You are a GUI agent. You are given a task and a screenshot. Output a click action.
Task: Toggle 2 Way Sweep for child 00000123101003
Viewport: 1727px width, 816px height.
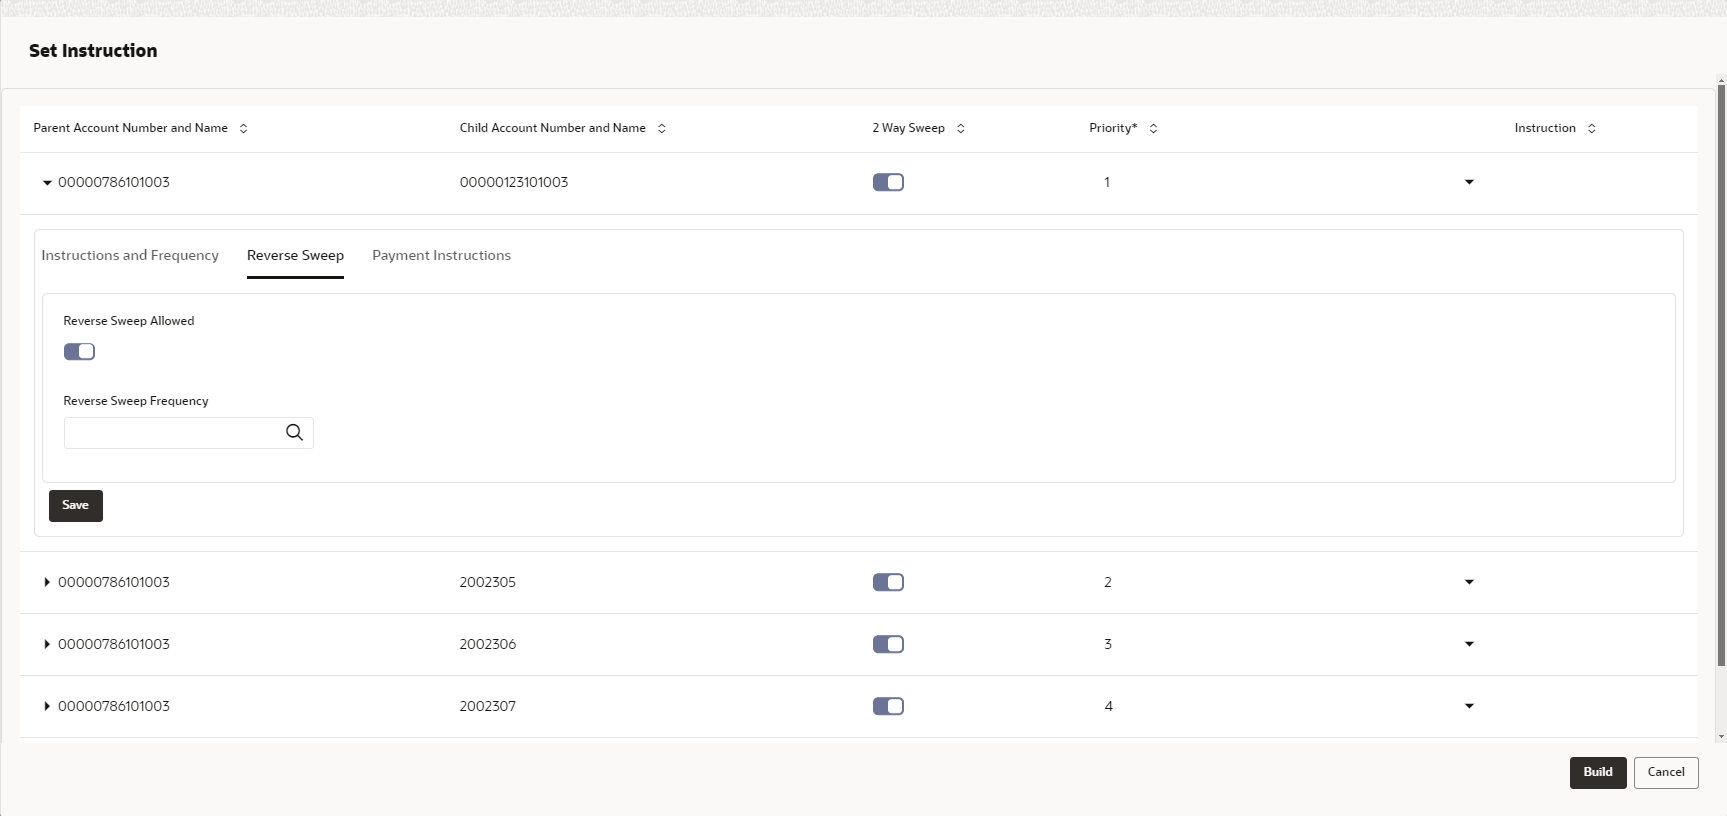pos(888,182)
